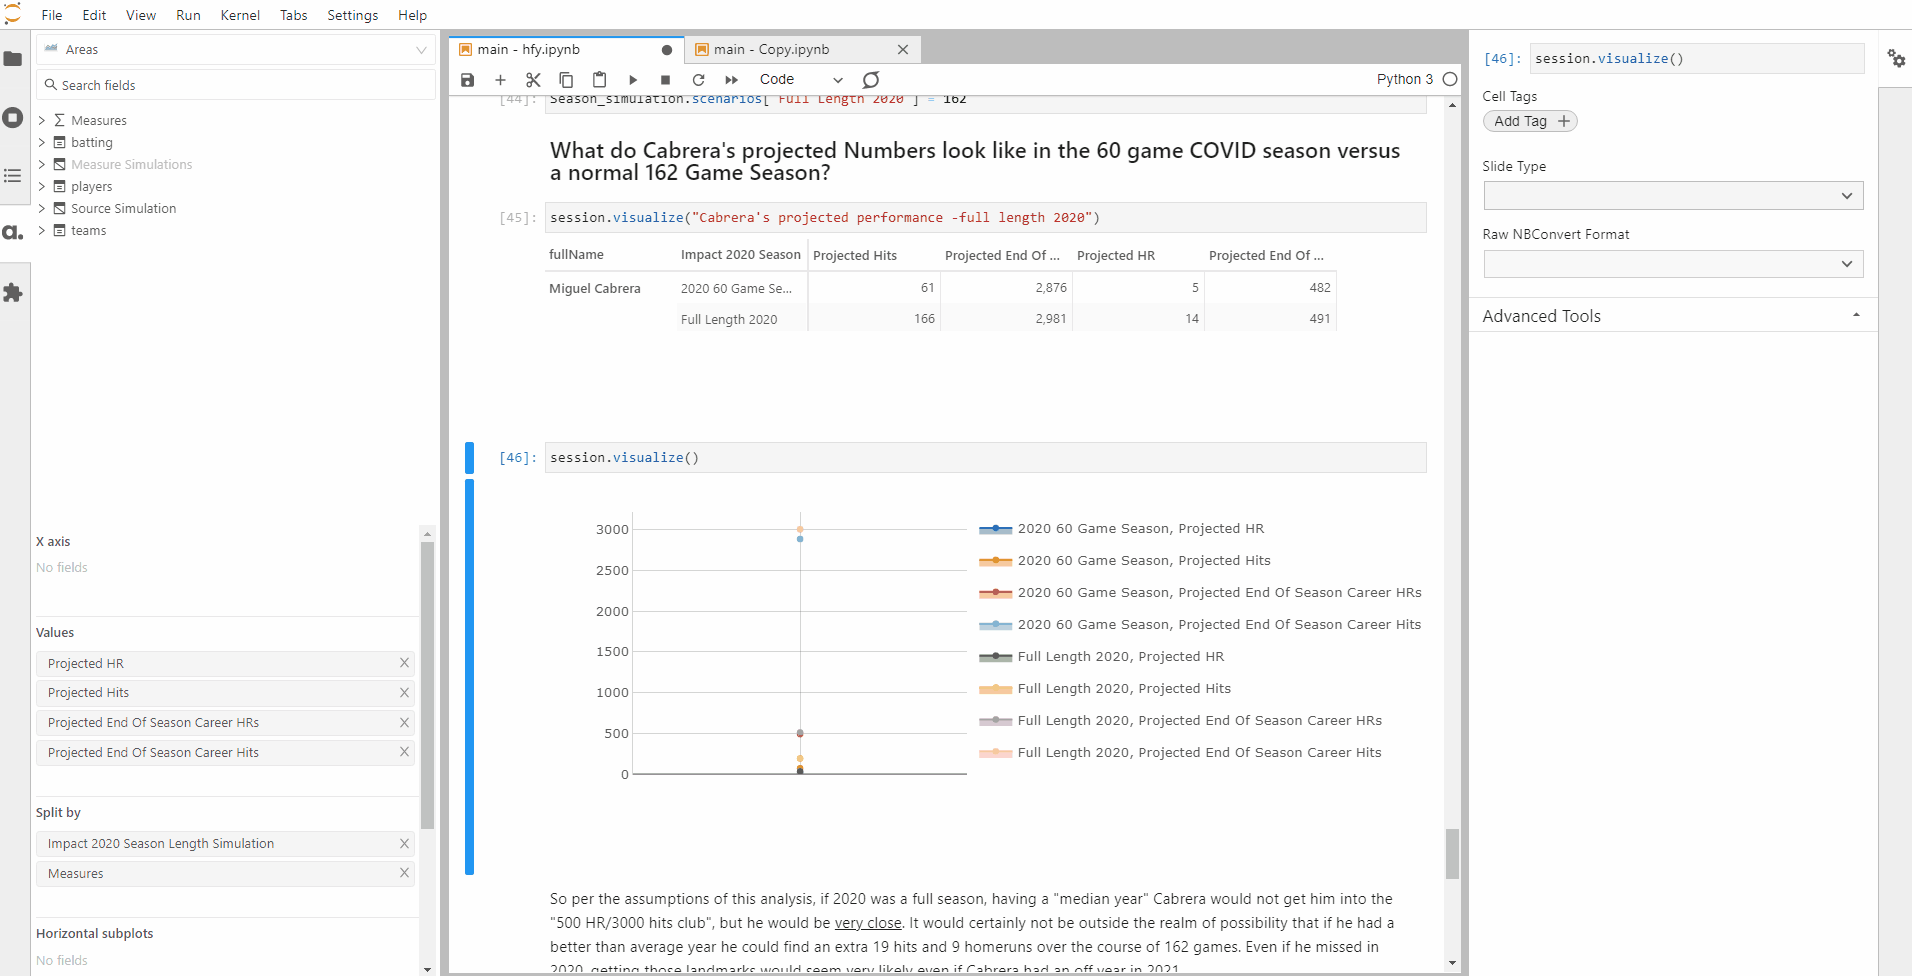Restart the kernel and run all cells
This screenshot has width=1912, height=976.
(731, 80)
